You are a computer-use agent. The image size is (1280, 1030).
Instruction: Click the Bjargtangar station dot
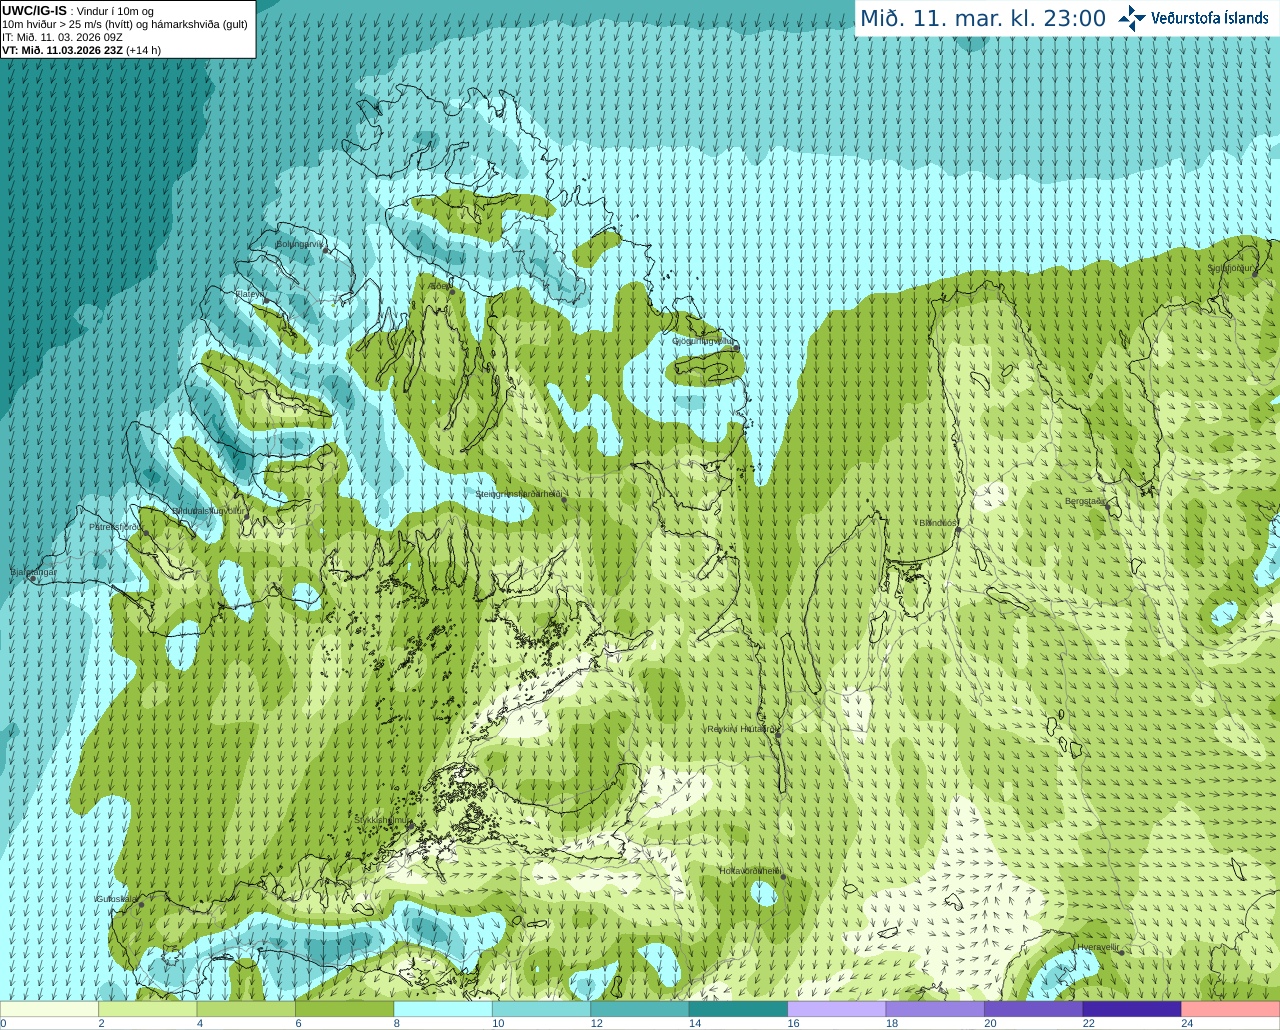pyautogui.click(x=32, y=579)
